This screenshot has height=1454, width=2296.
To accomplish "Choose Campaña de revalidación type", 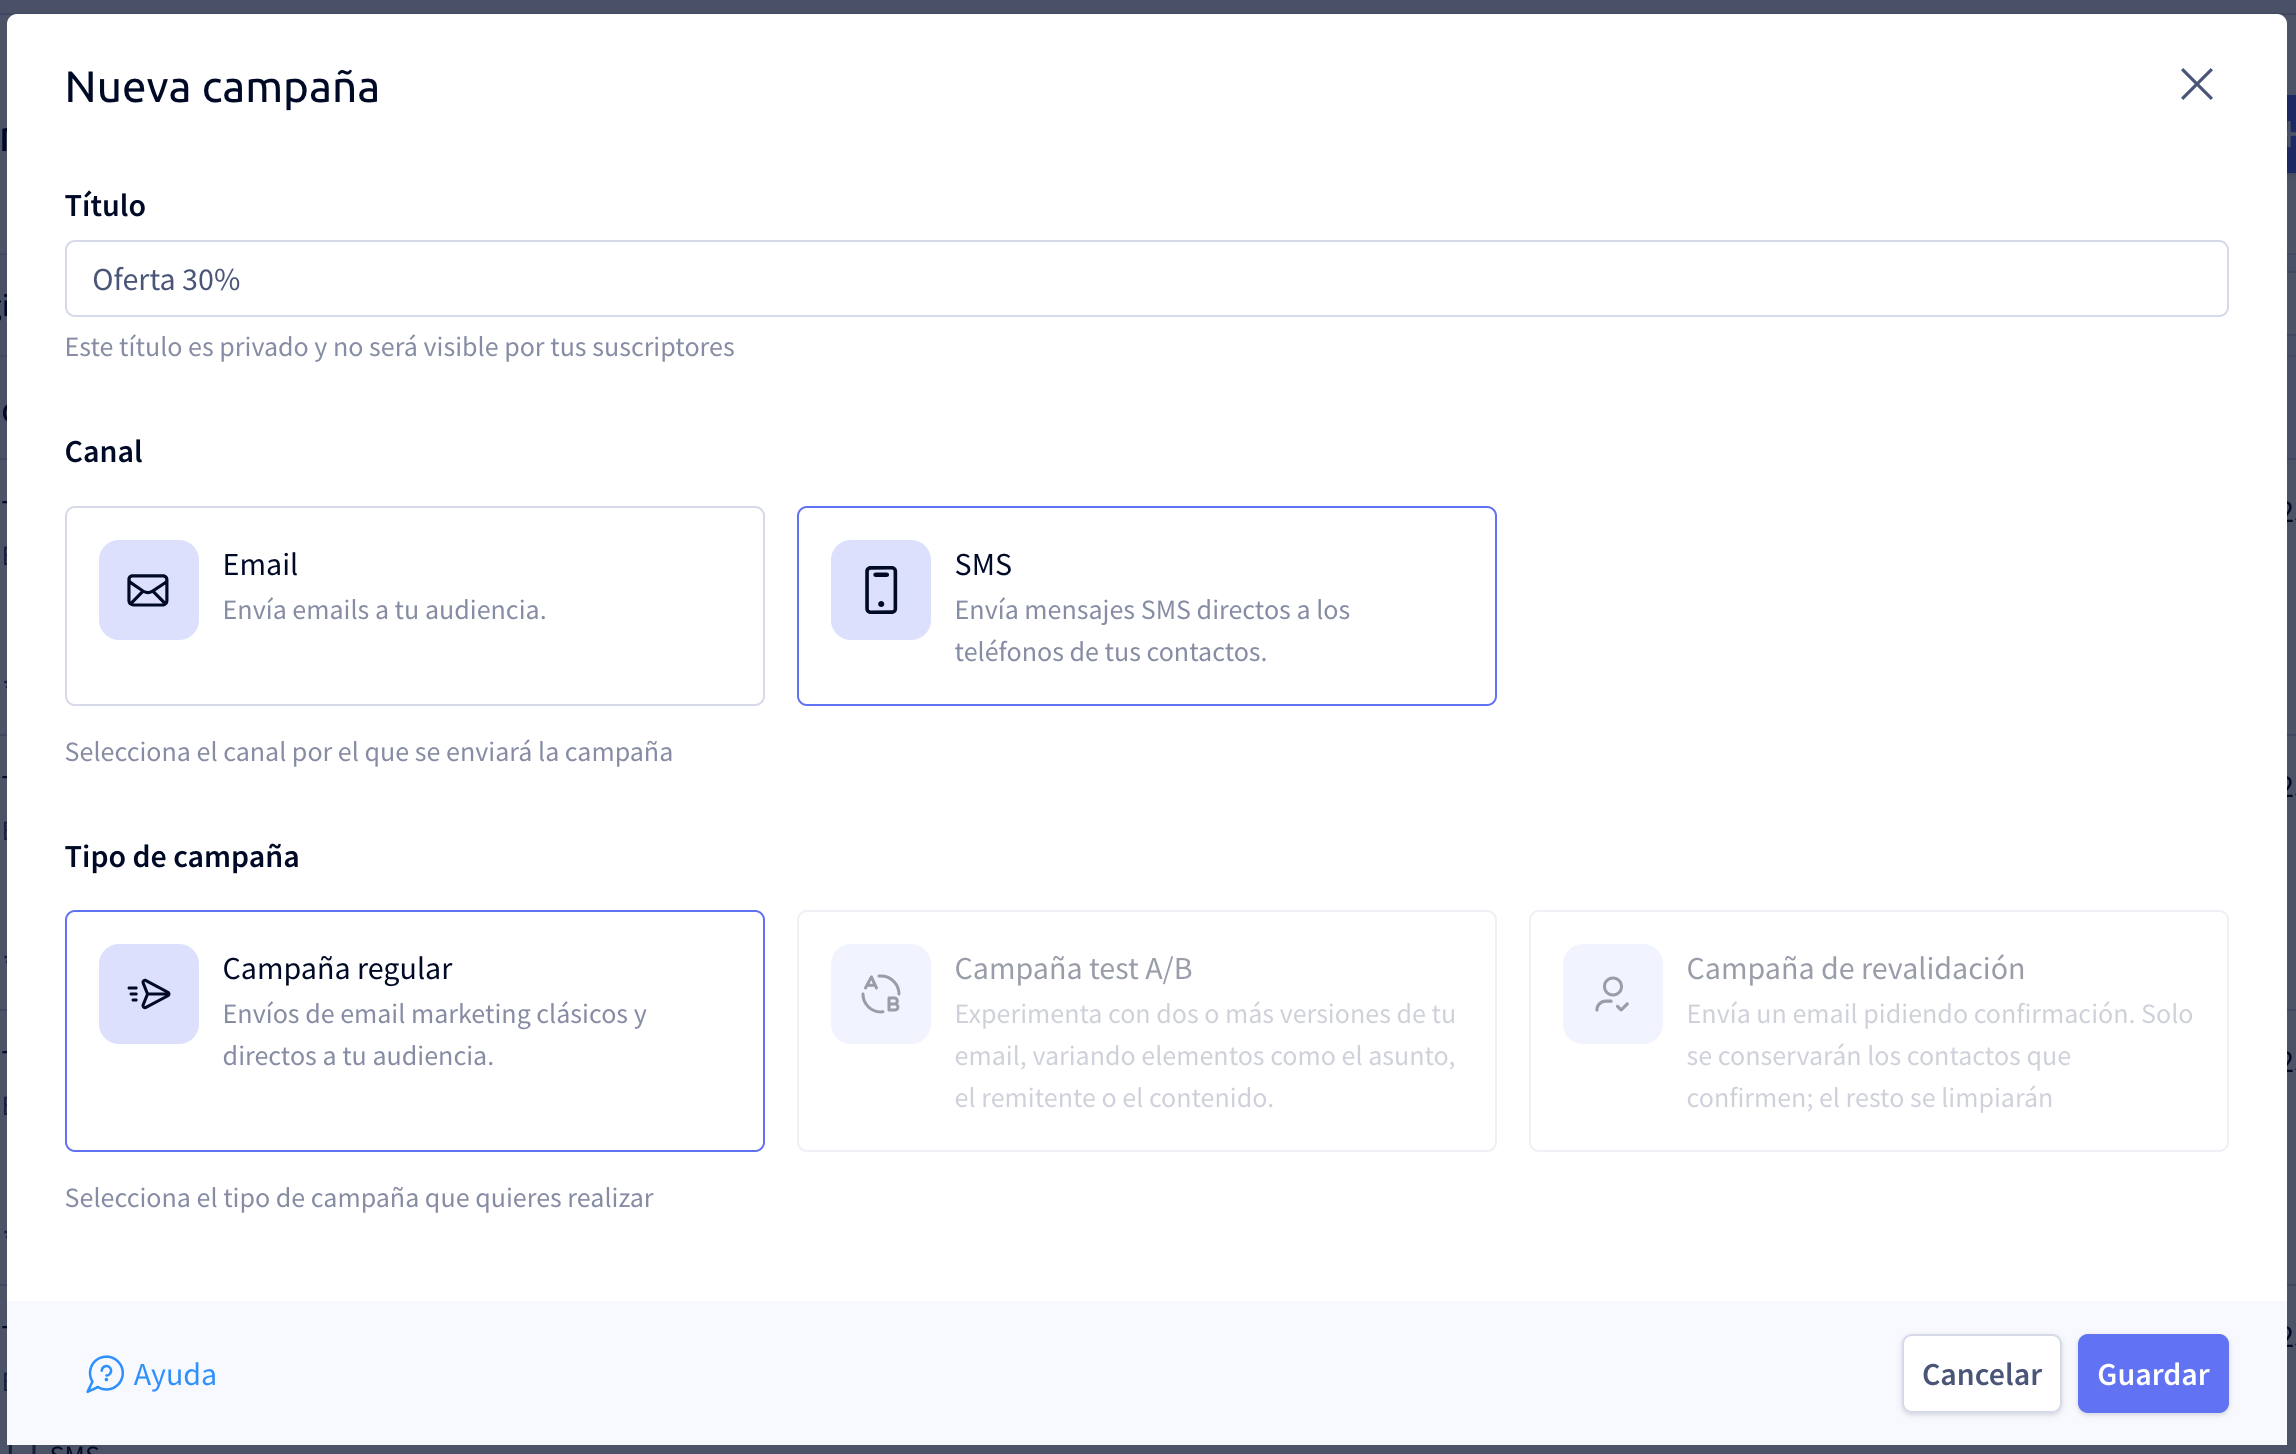I will click(x=1878, y=1031).
